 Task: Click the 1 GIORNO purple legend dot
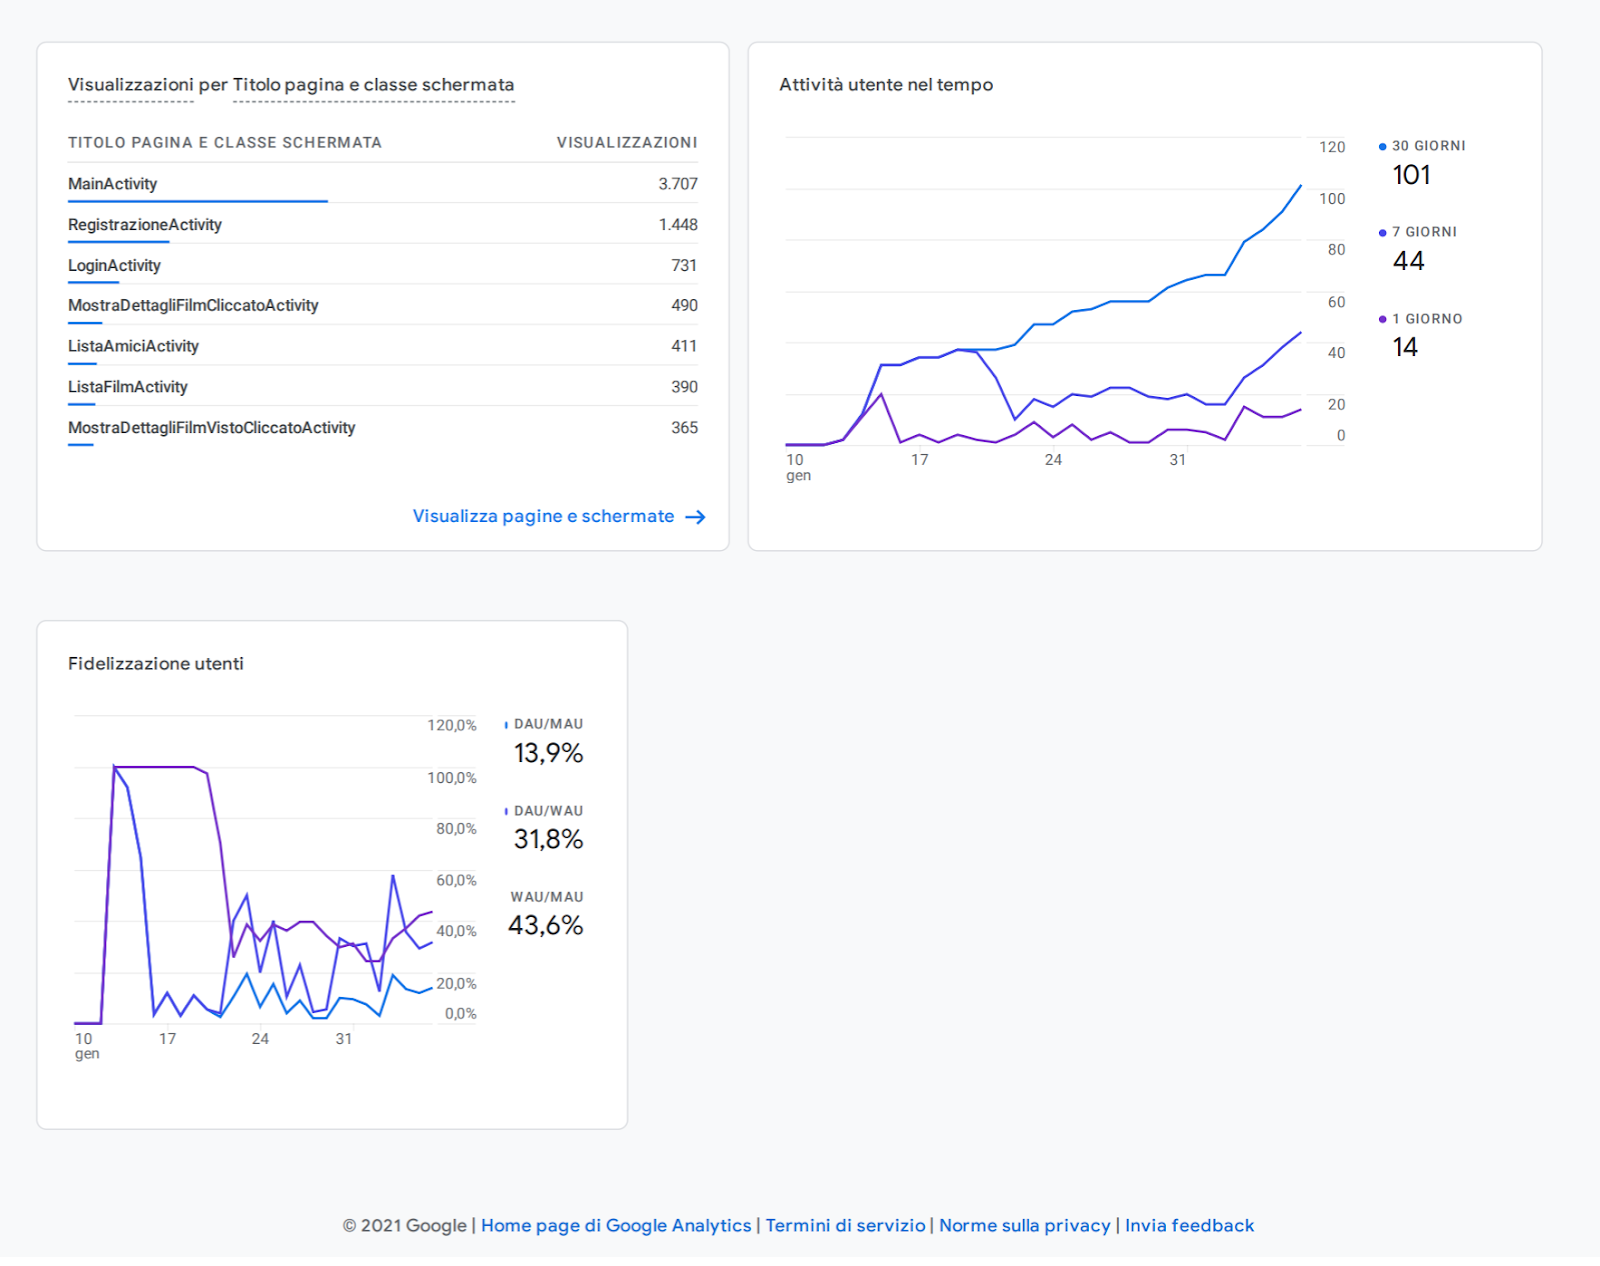1382,319
